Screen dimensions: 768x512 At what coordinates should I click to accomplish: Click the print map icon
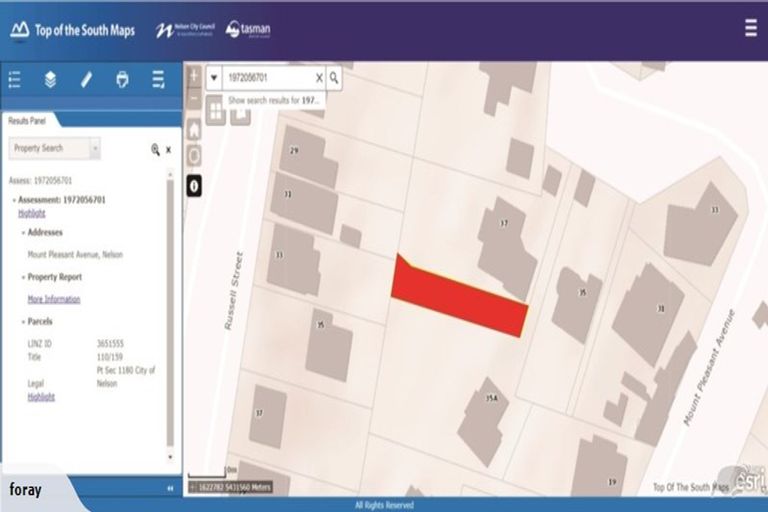[122, 80]
